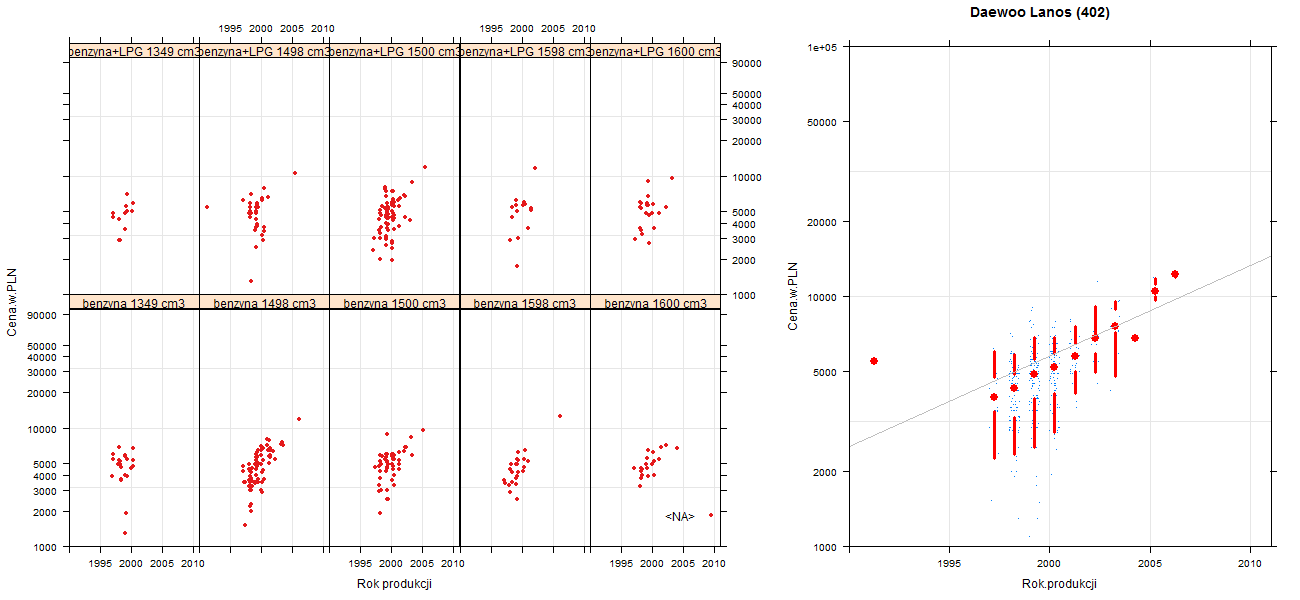Click the "<NA>" label in the 1600 cm3 panel
Viewport: 1300px width, 600px height.
coord(680,516)
